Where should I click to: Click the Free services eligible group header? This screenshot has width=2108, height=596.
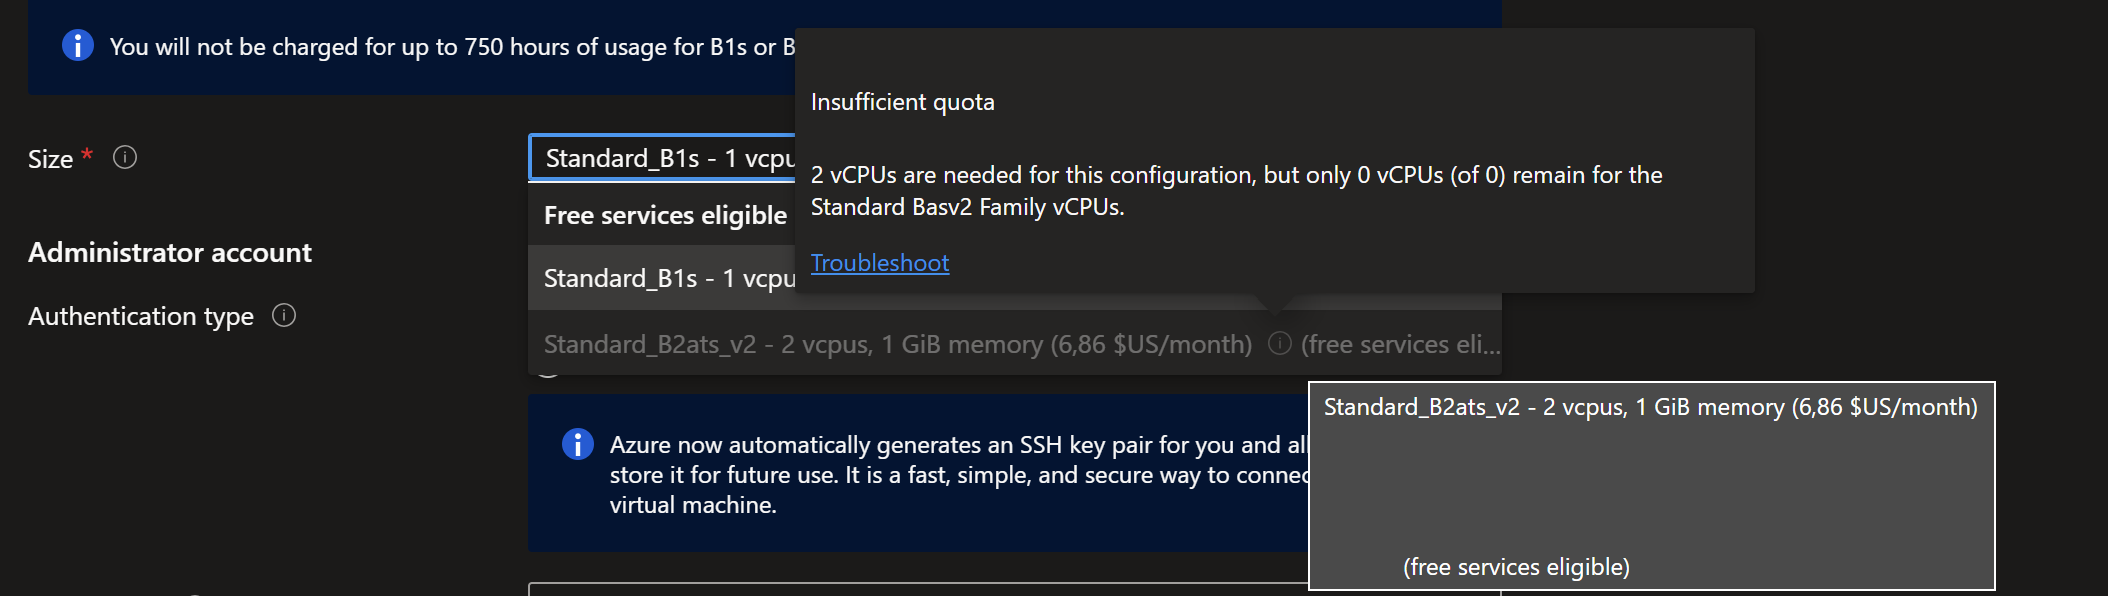coord(665,215)
